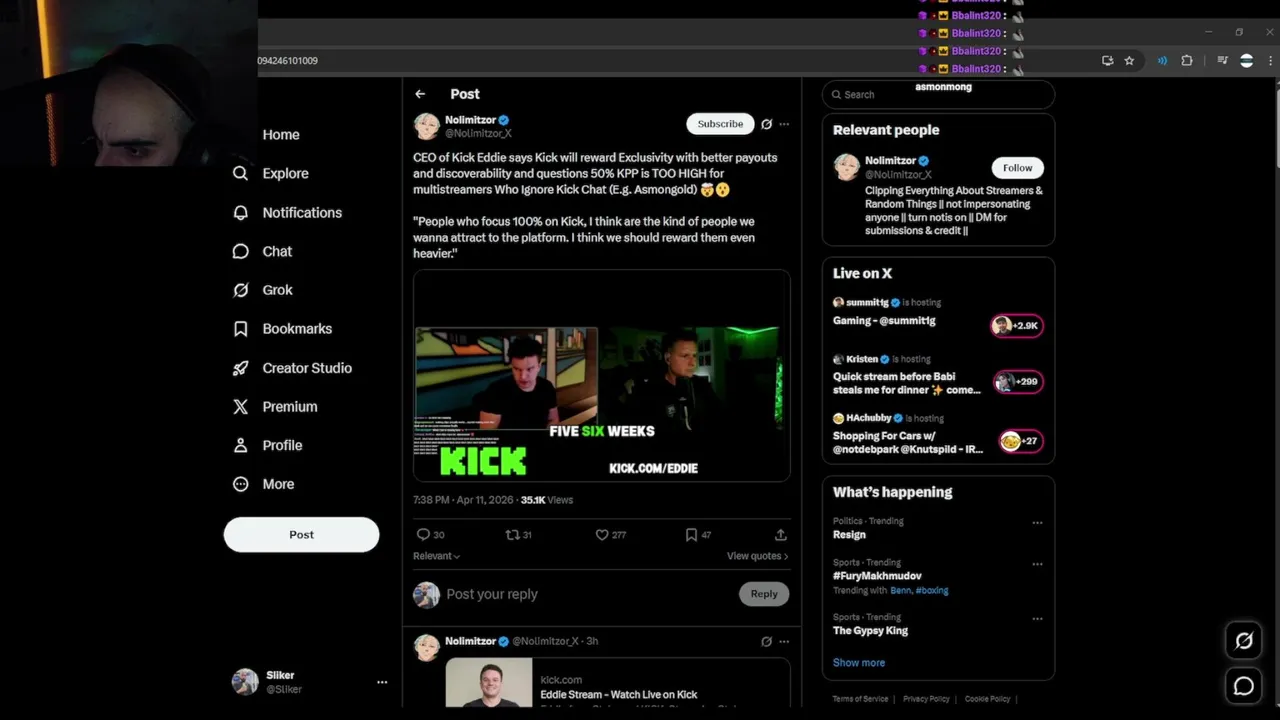Click Nolimitzor avatar on main post
The width and height of the screenshot is (1280, 720).
(x=427, y=126)
